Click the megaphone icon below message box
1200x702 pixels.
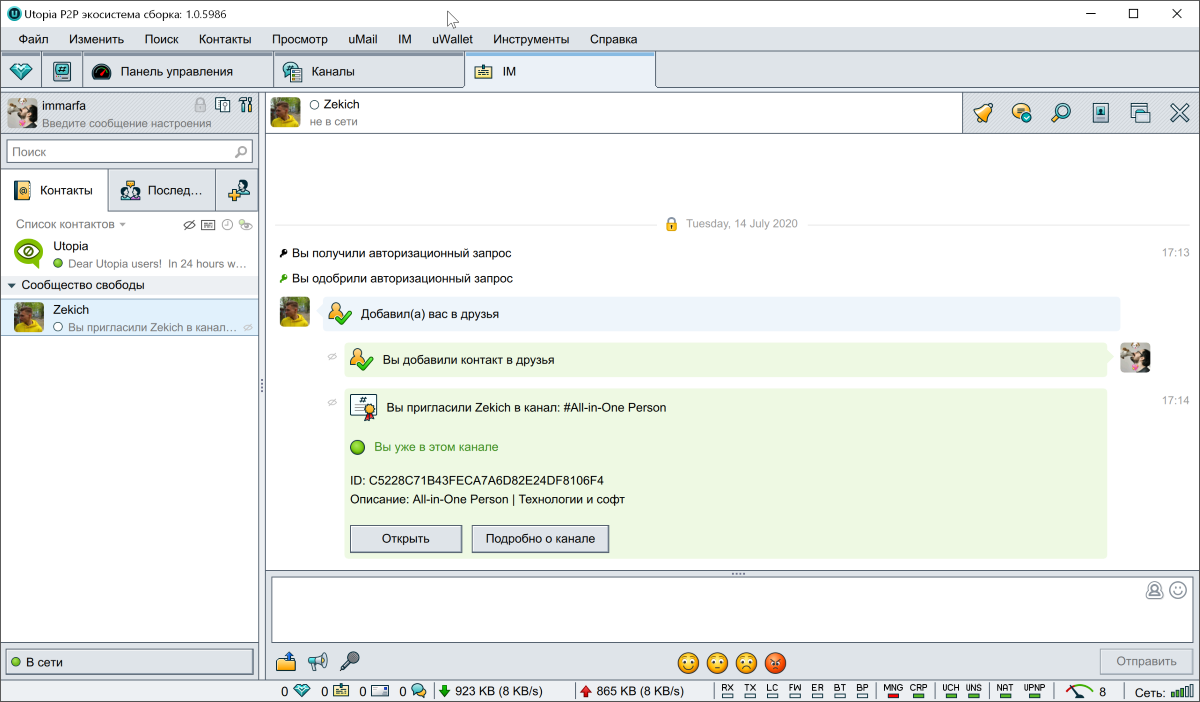coord(318,661)
